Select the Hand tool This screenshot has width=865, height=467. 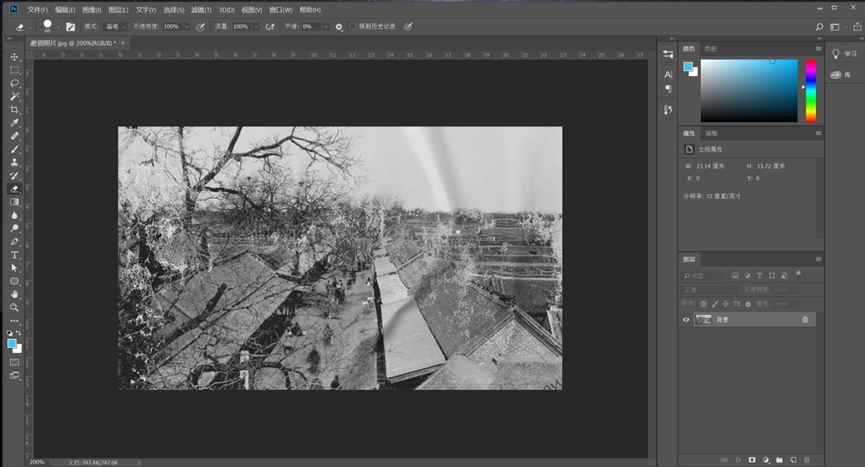tap(14, 294)
